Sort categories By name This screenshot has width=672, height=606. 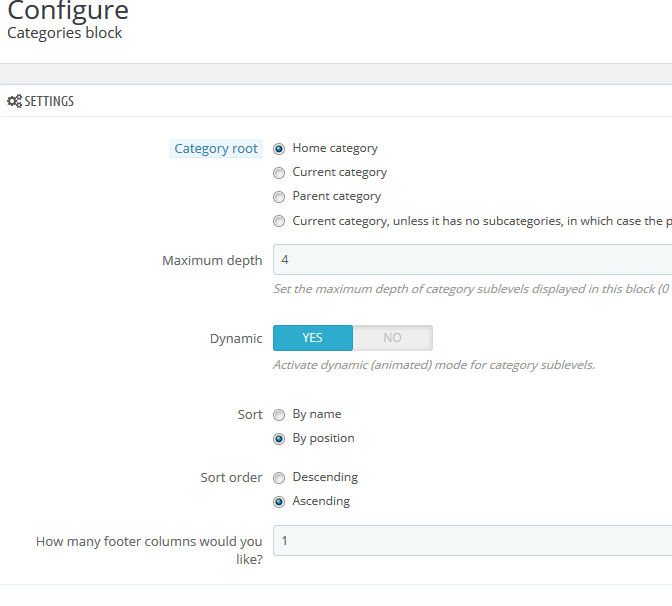tap(279, 415)
